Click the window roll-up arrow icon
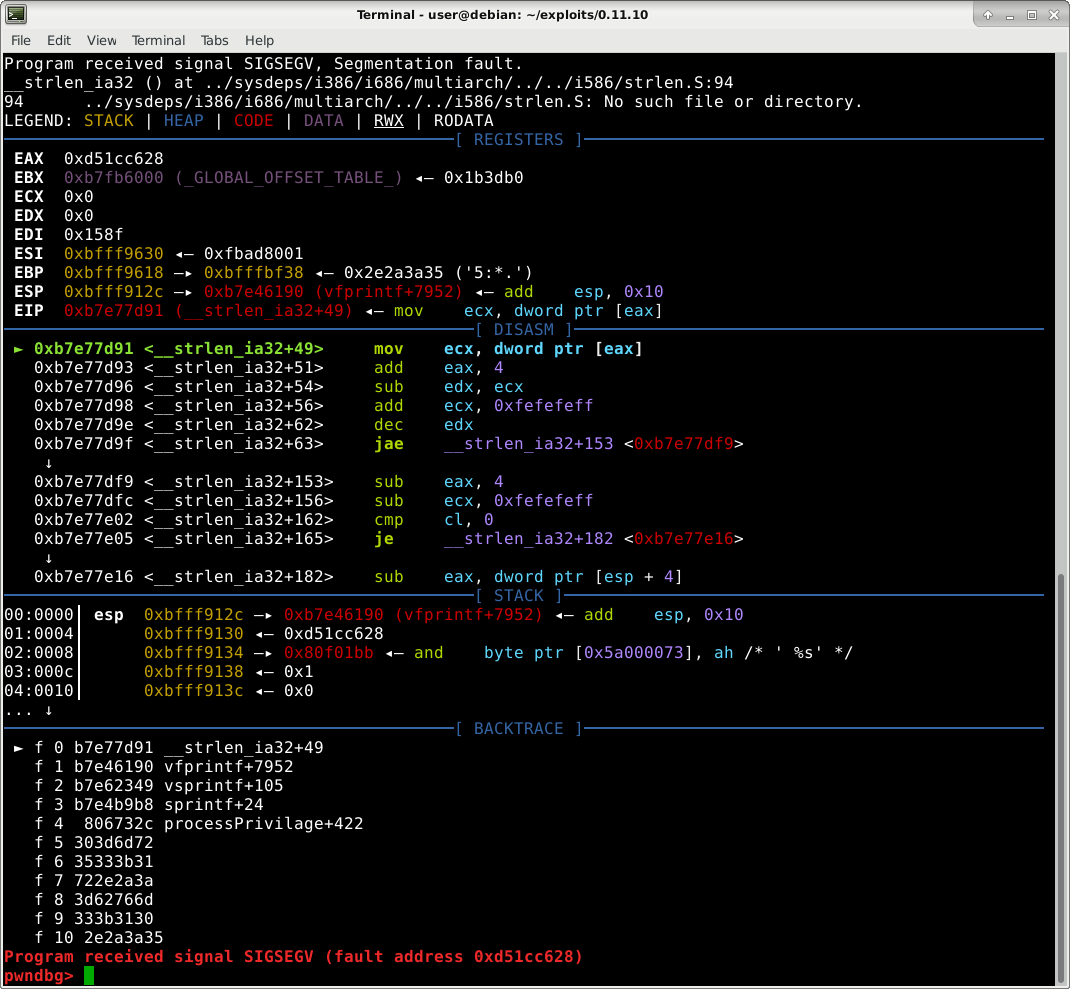 click(987, 14)
